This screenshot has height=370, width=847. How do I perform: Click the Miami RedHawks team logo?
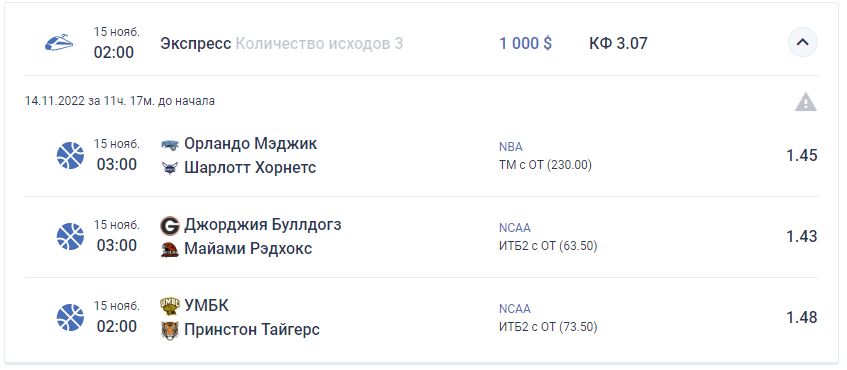coord(170,250)
